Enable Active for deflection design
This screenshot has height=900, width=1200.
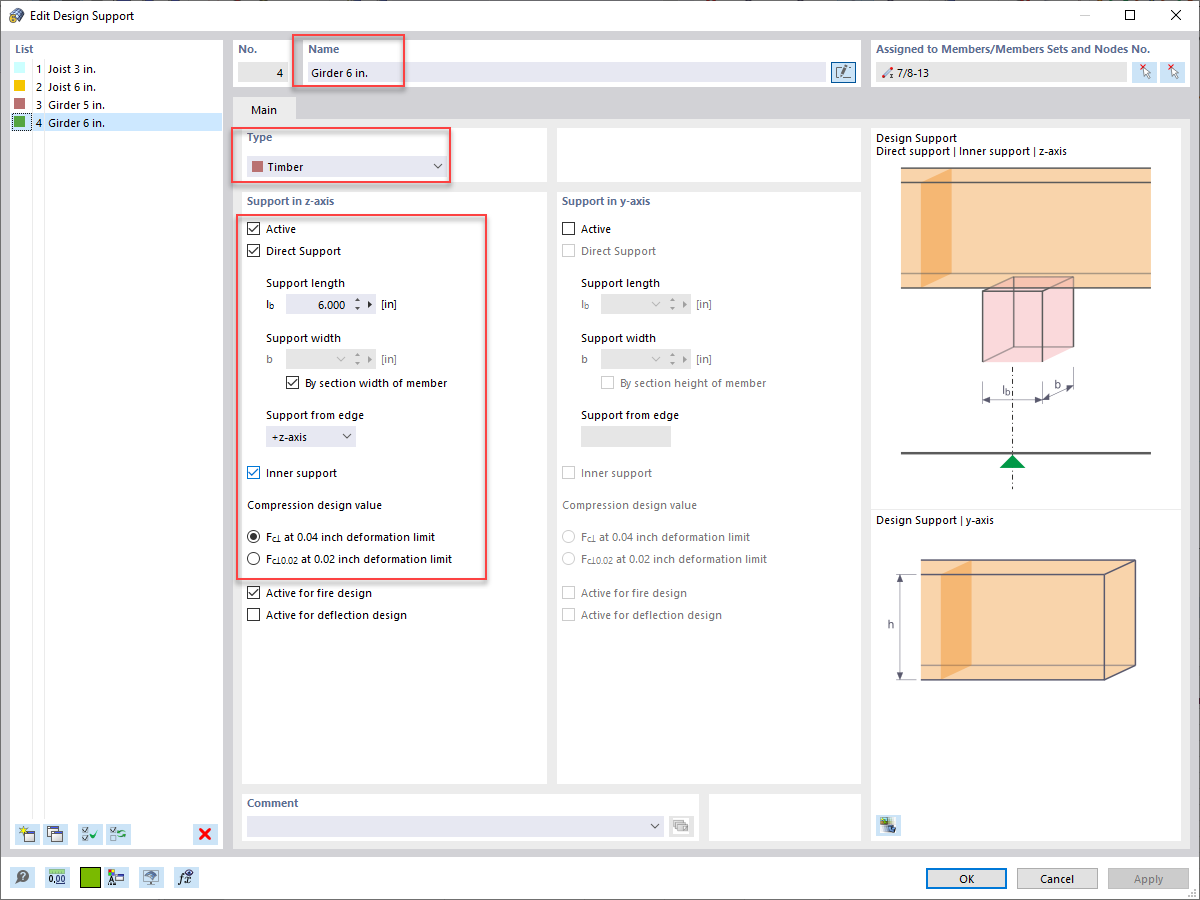point(253,615)
